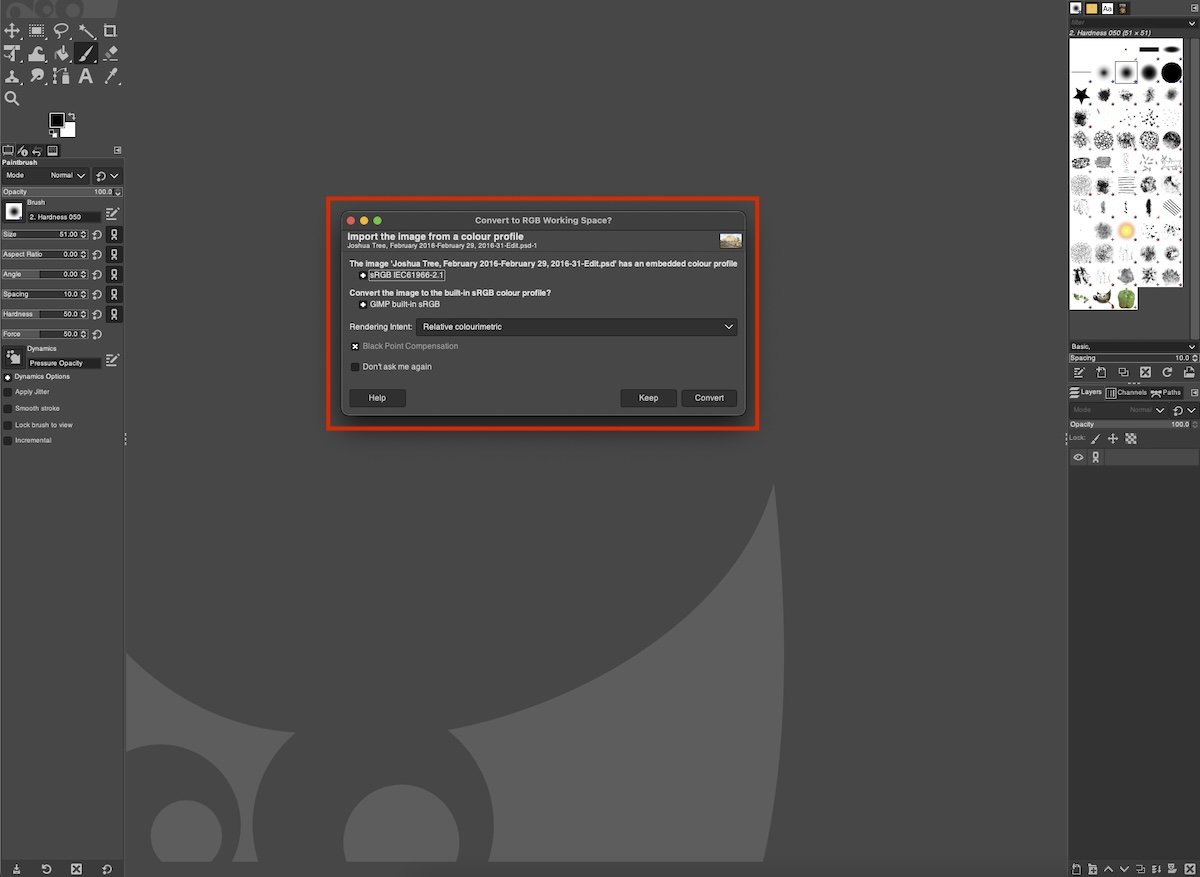Enable Don't ask me again
This screenshot has width=1200, height=877.
pyautogui.click(x=354, y=366)
